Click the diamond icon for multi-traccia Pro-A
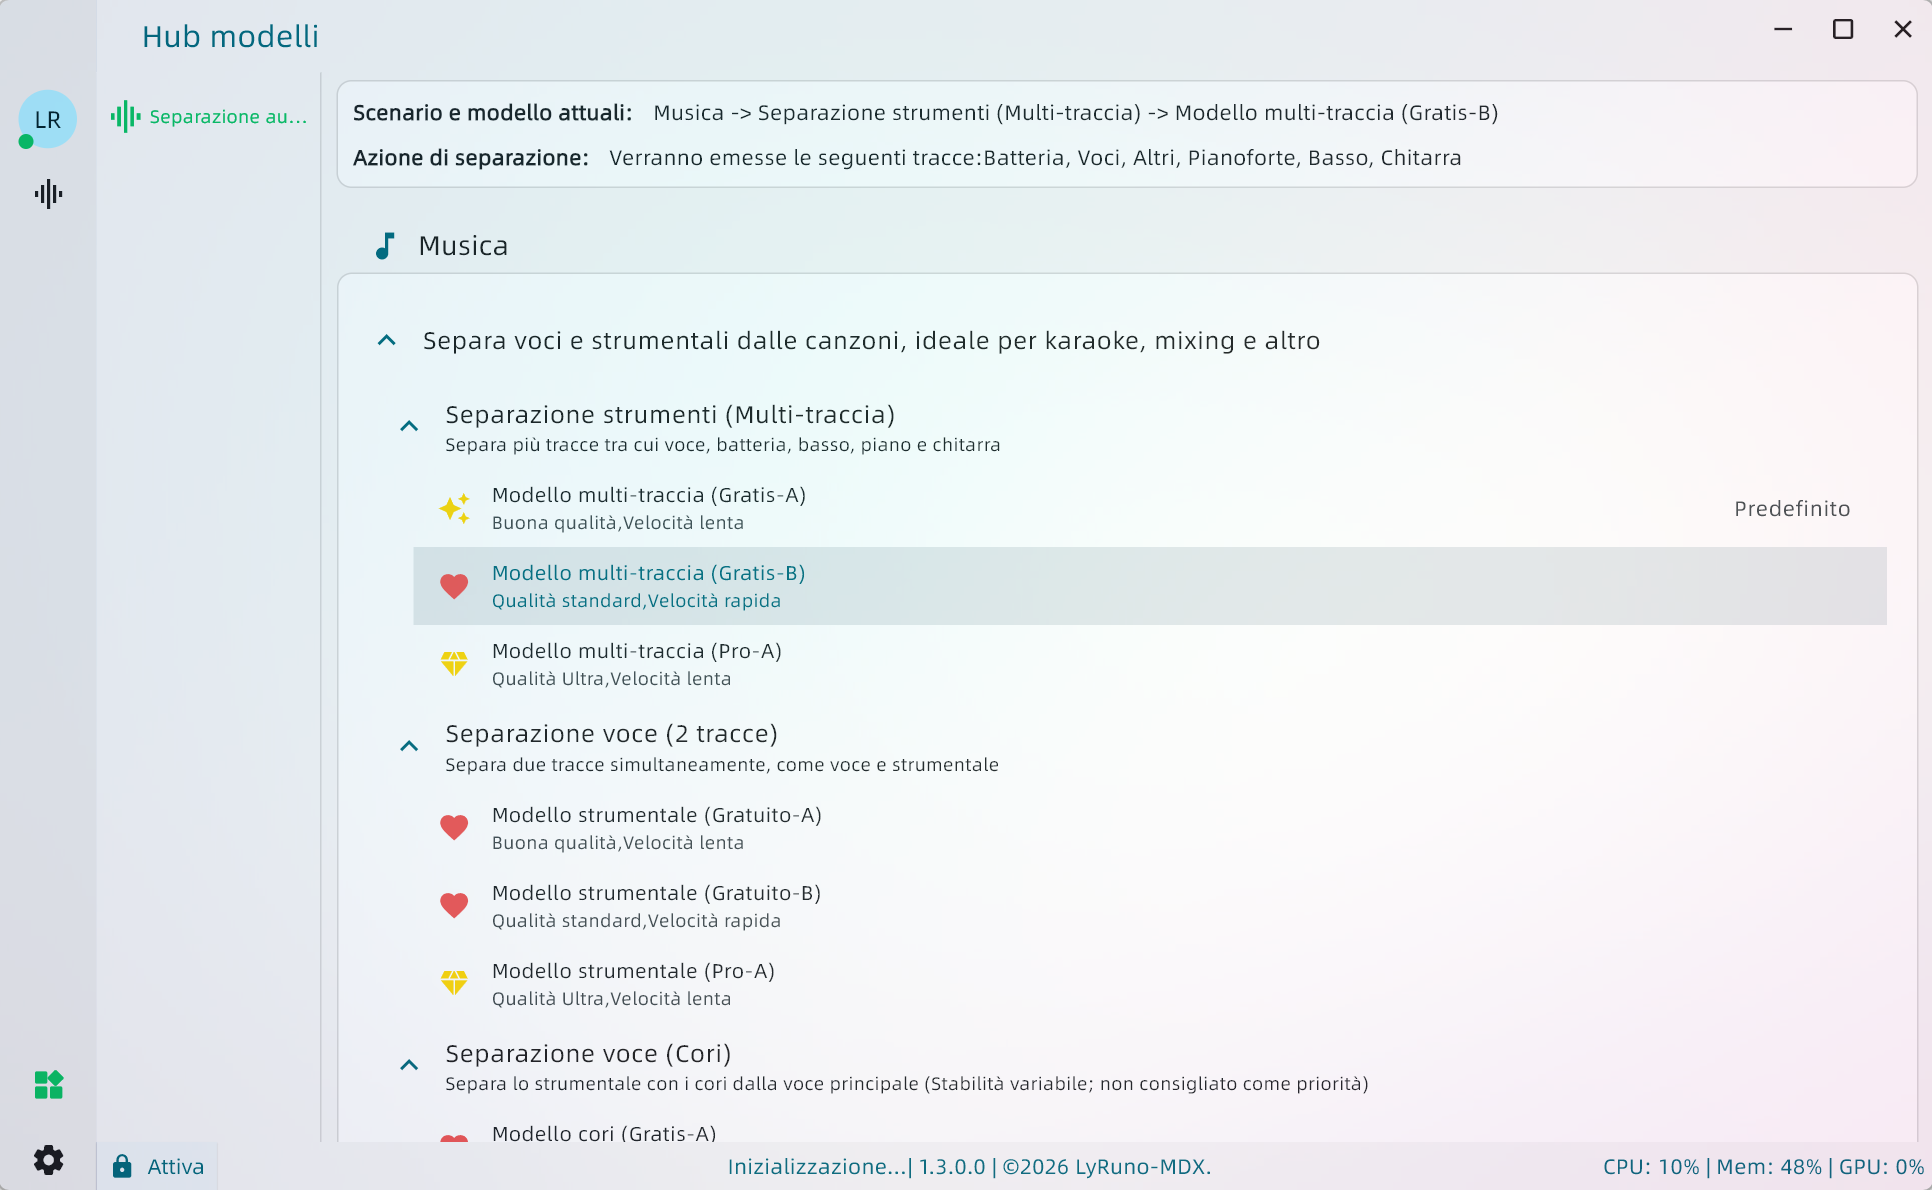The height and width of the screenshot is (1190, 1932). click(454, 664)
